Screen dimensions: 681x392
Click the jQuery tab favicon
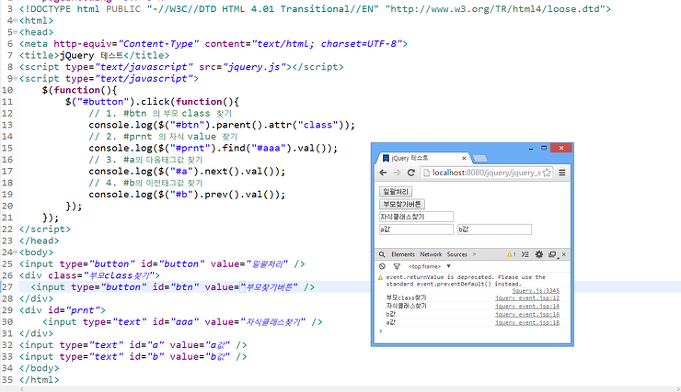[x=385, y=158]
